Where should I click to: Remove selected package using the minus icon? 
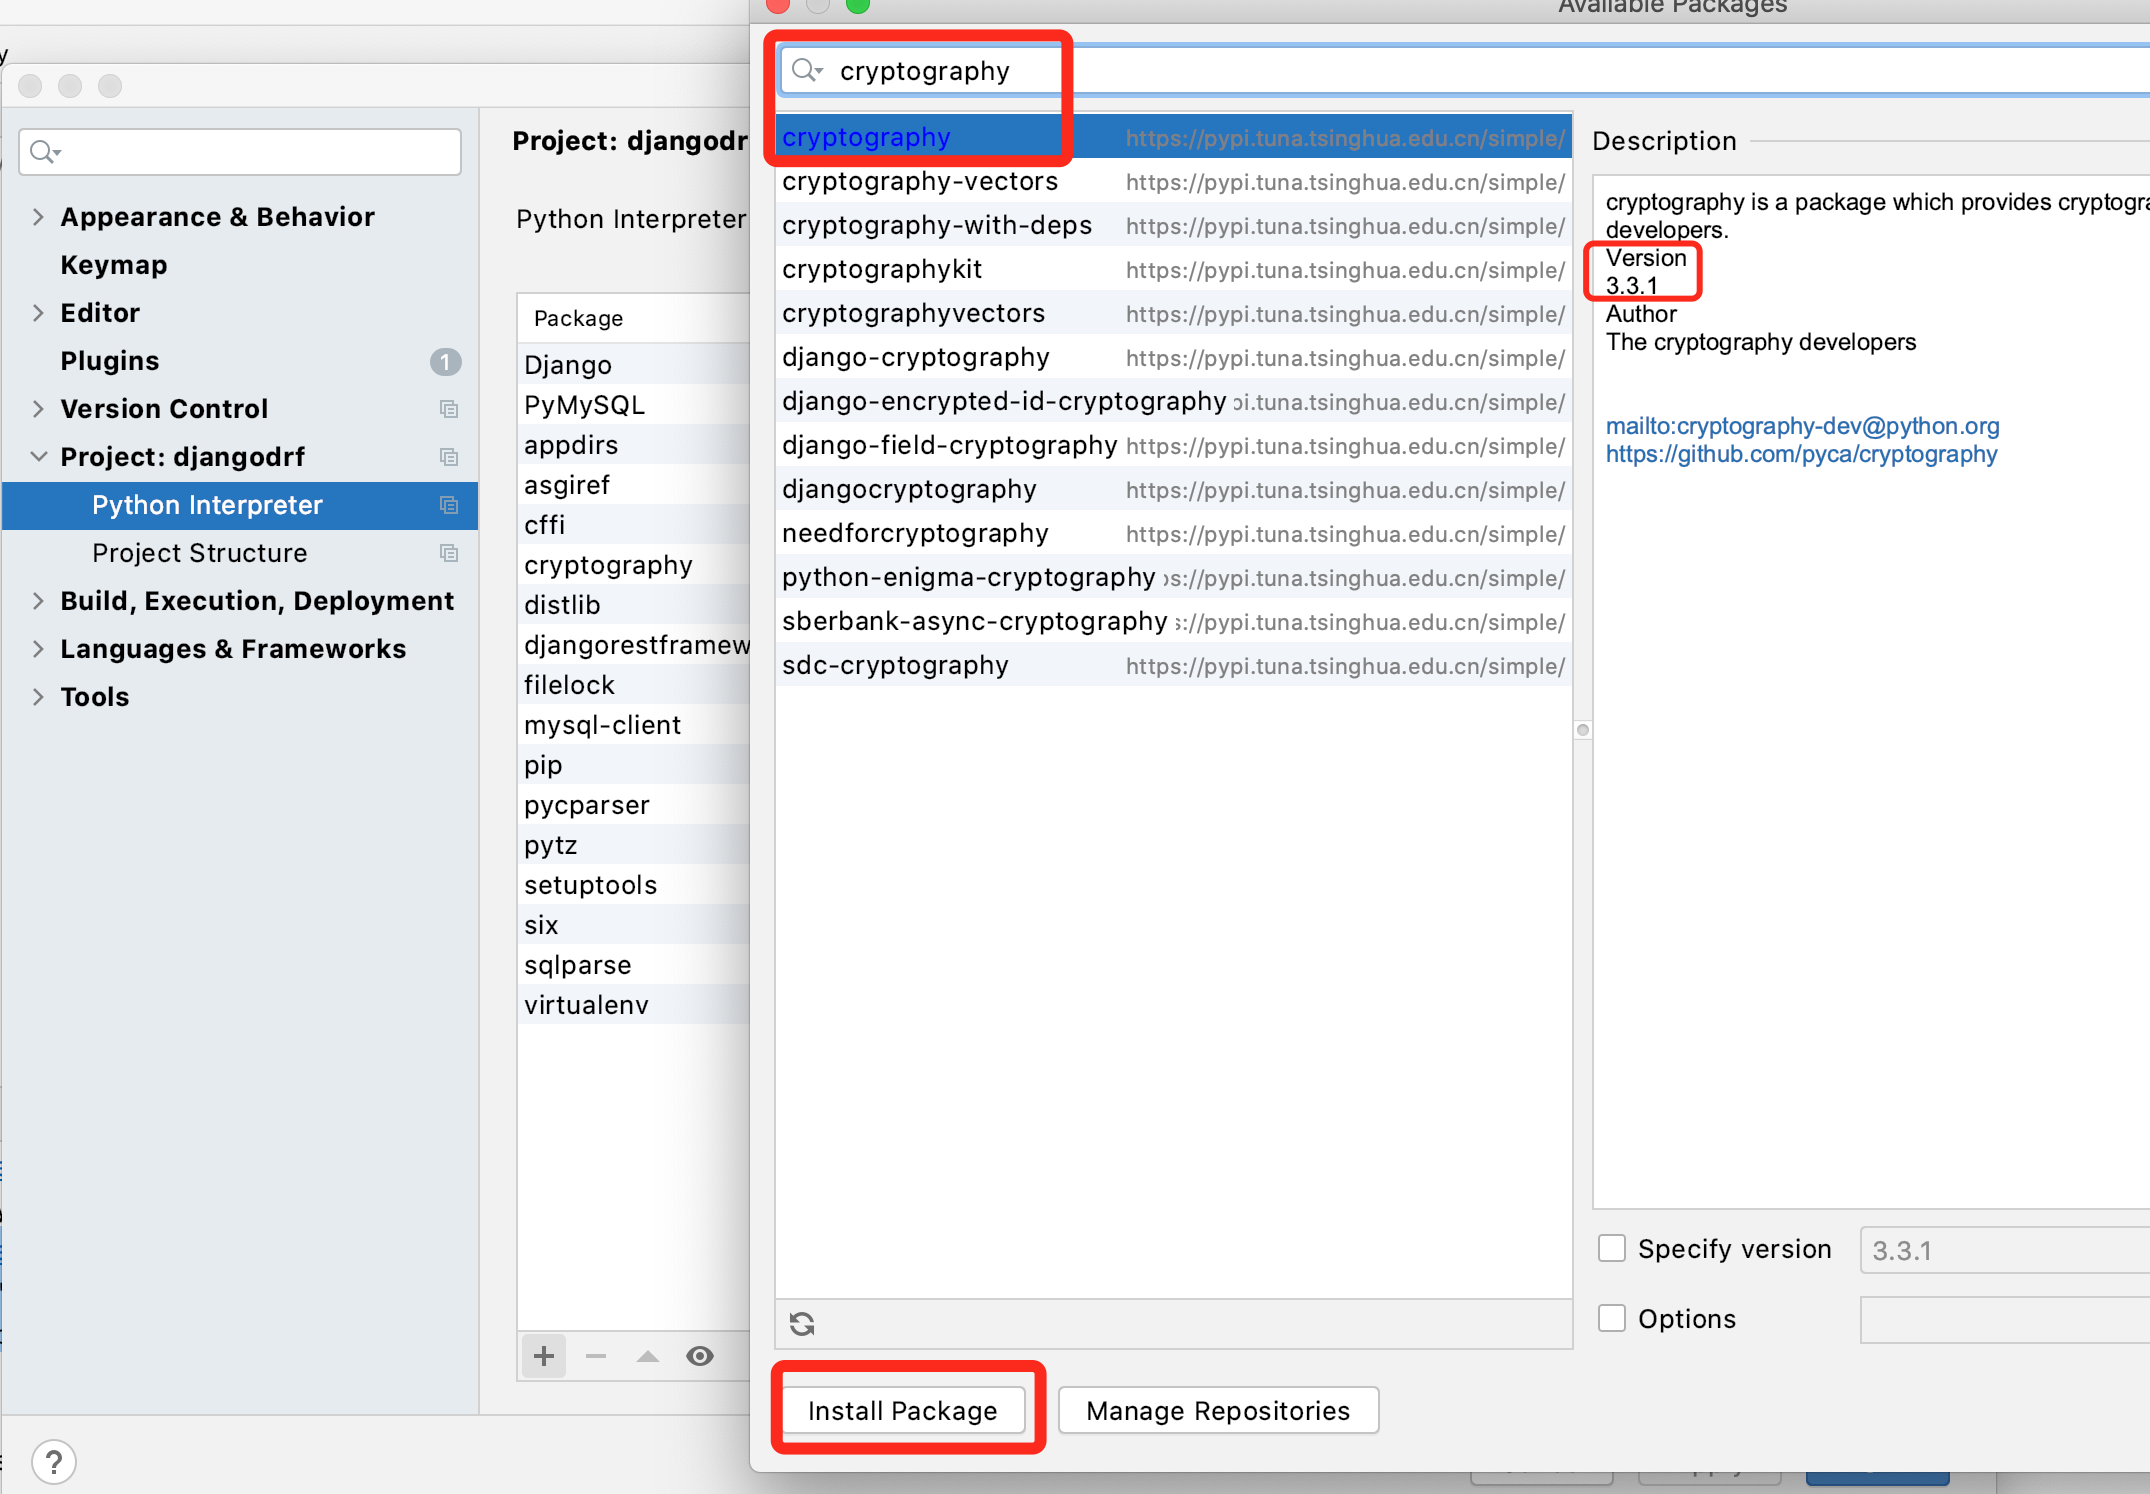pyautogui.click(x=595, y=1356)
